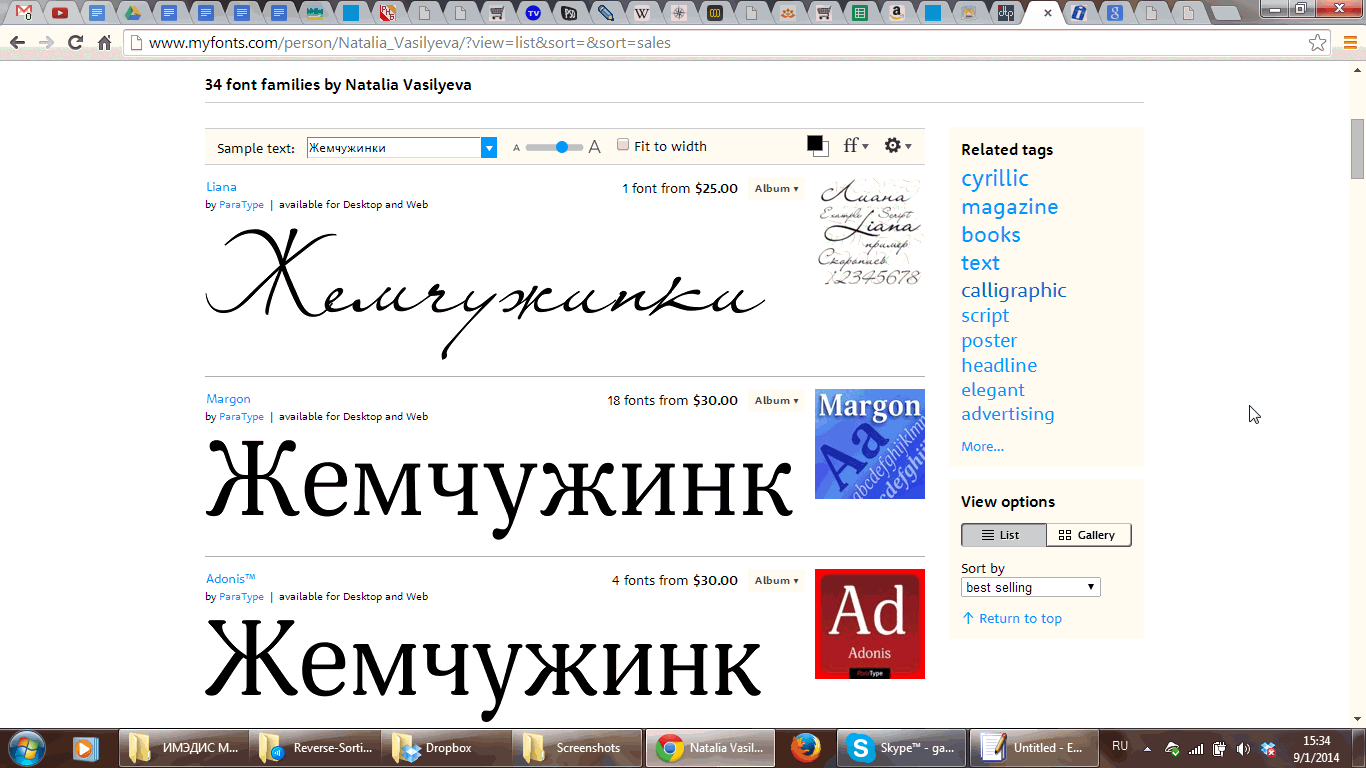The width and height of the screenshot is (1366, 768).
Task: Go to browser Home page
Action: coord(104,43)
